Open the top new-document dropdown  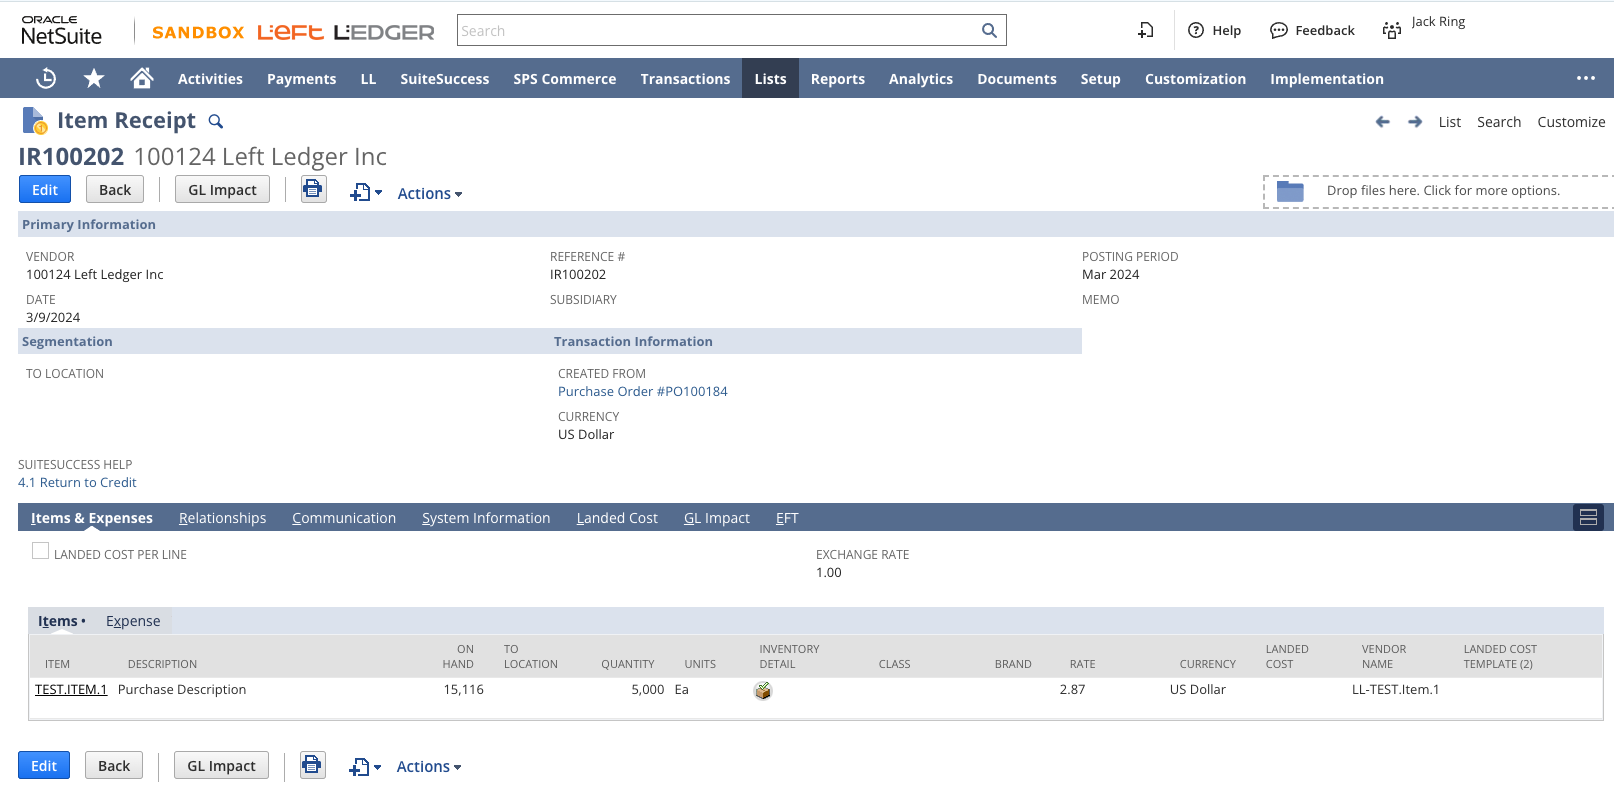(x=366, y=192)
